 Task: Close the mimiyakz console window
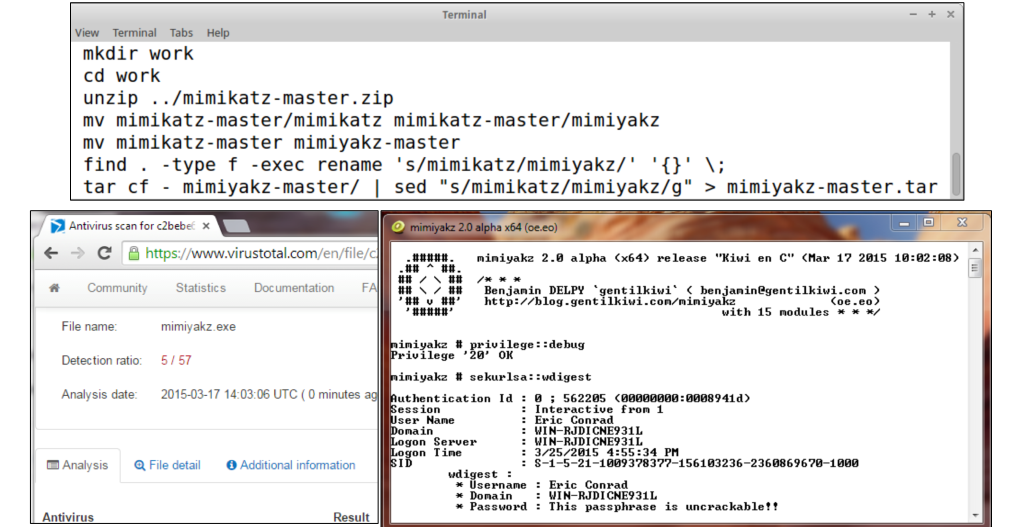pos(962,223)
